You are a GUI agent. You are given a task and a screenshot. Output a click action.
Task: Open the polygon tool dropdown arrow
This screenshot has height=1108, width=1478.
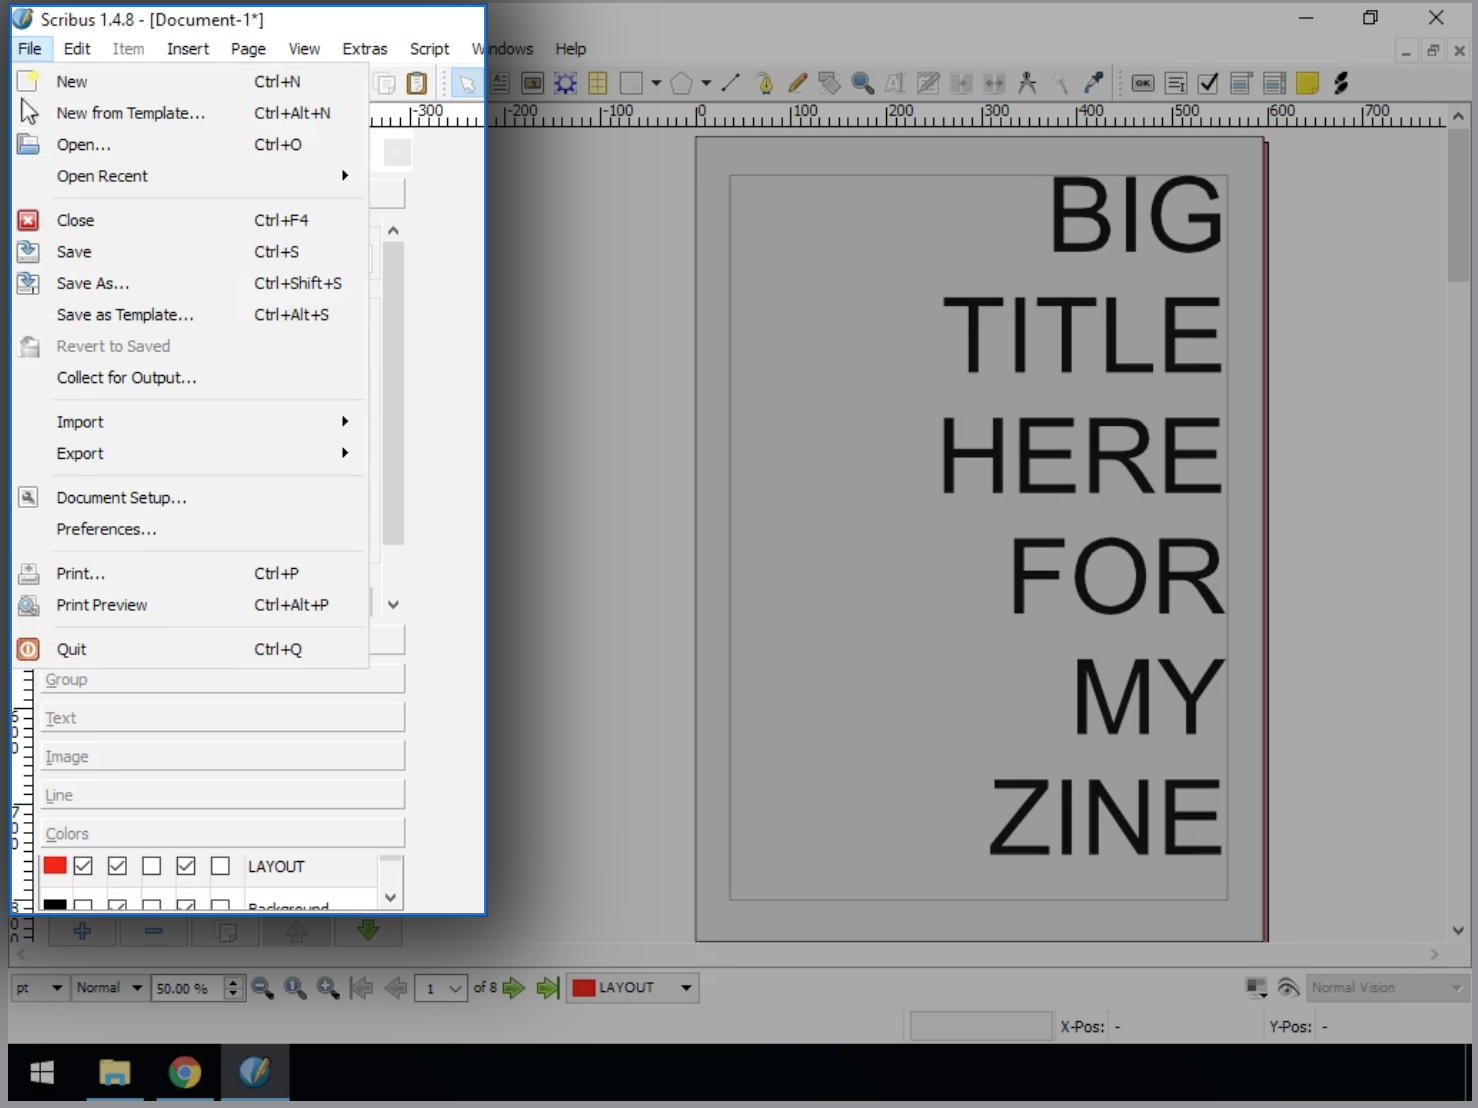click(706, 84)
